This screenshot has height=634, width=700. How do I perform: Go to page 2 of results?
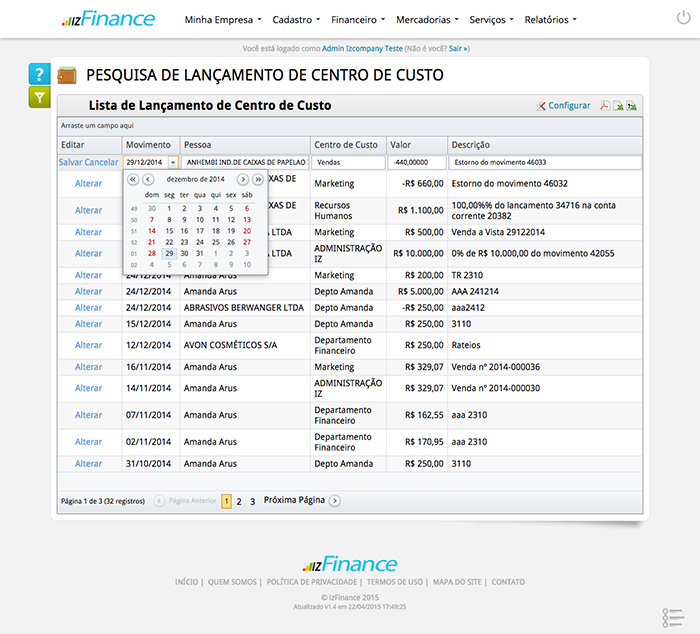click(x=239, y=501)
